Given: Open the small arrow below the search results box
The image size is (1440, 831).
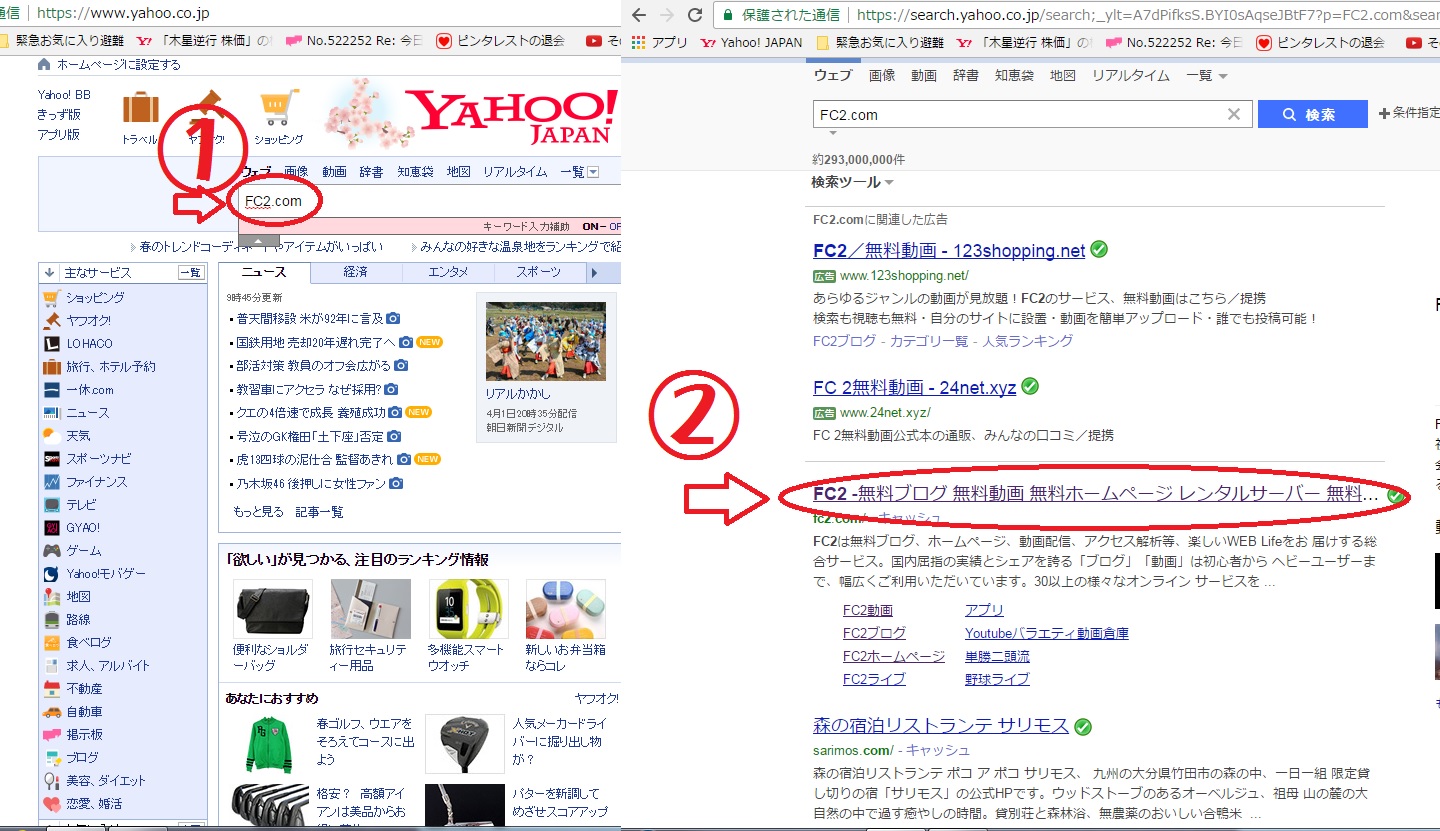Looking at the screenshot, I should [x=832, y=134].
